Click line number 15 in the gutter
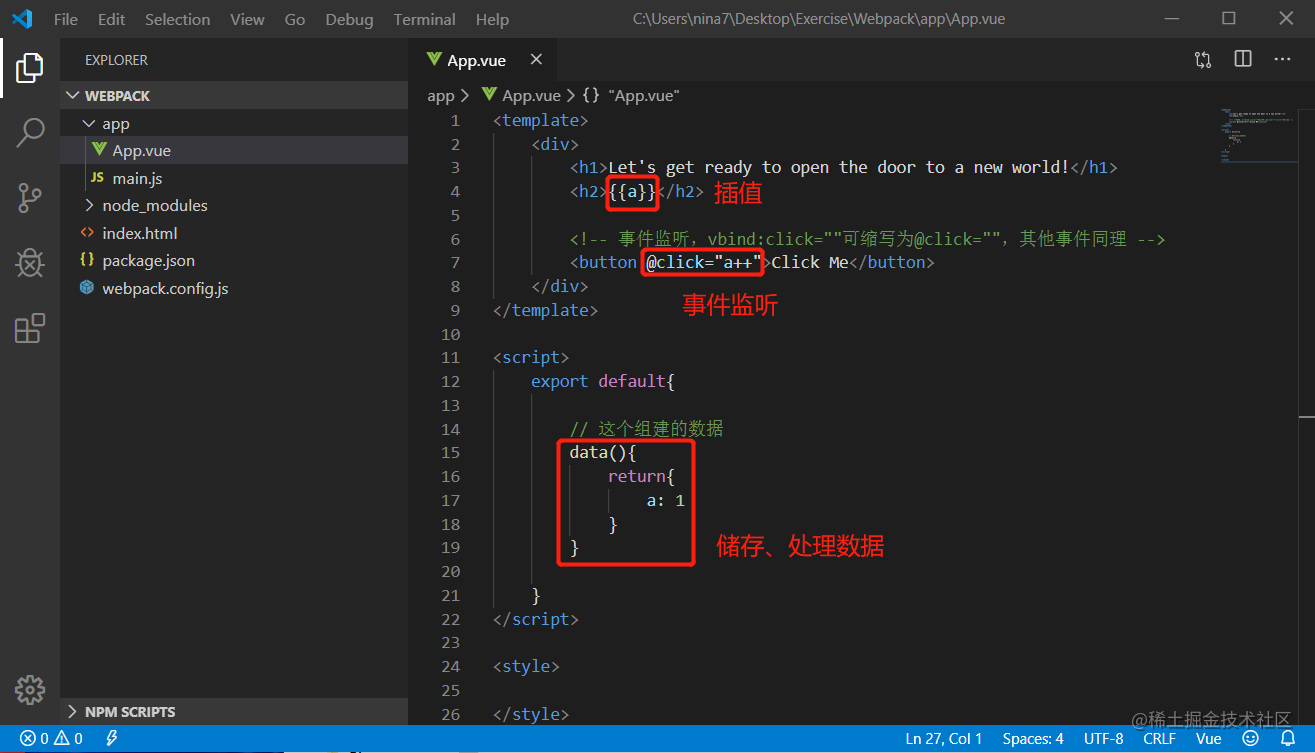The image size is (1315, 753). [x=450, y=452]
